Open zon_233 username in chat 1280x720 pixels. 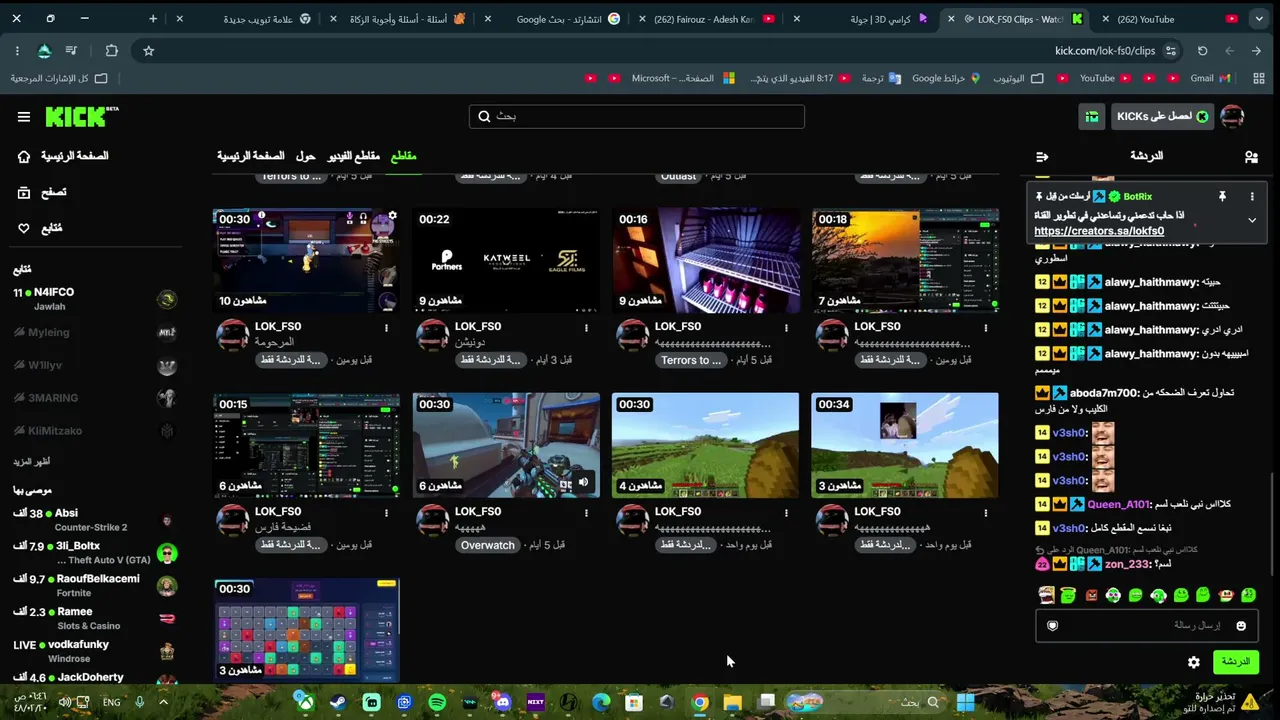[x=1126, y=565]
